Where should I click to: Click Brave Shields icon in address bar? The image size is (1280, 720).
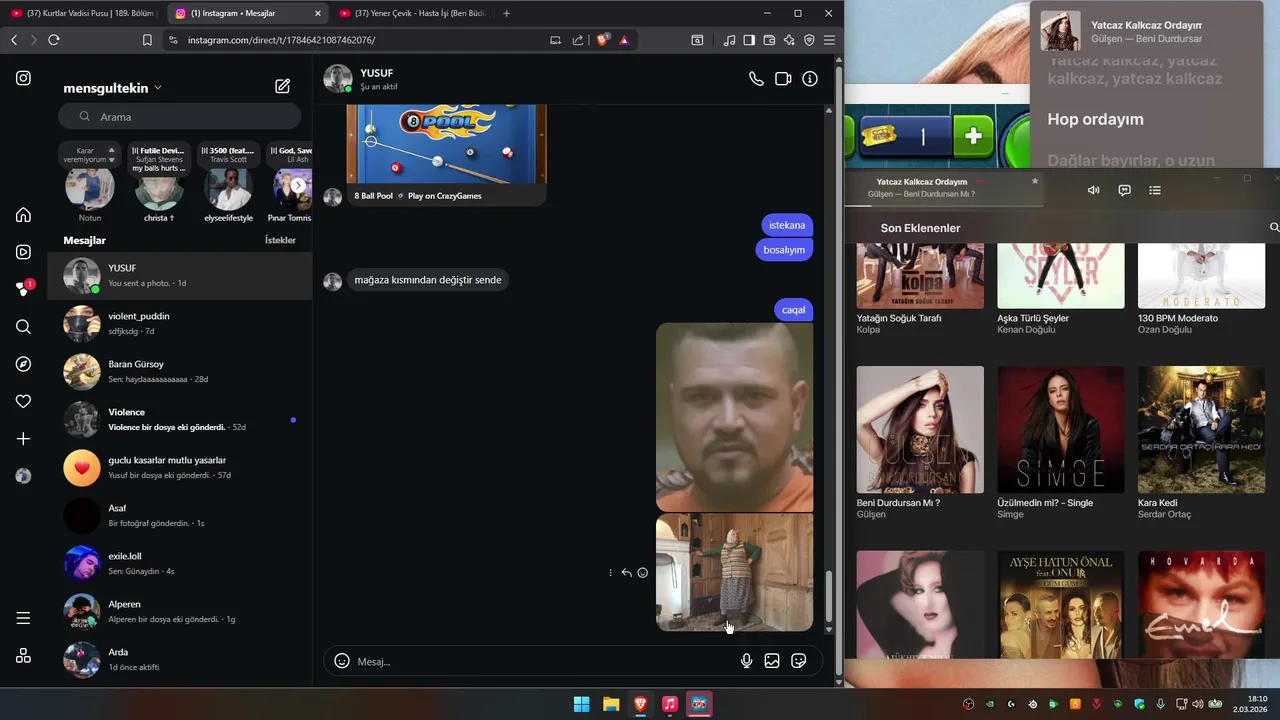click(x=603, y=40)
